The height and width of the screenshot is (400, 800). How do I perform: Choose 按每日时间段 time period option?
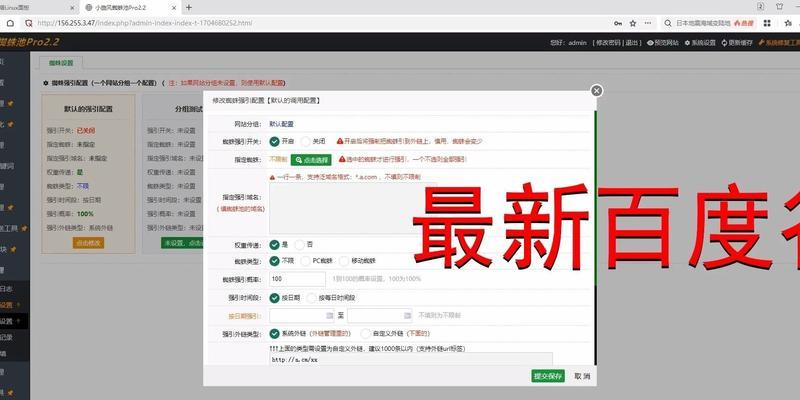[x=312, y=298]
